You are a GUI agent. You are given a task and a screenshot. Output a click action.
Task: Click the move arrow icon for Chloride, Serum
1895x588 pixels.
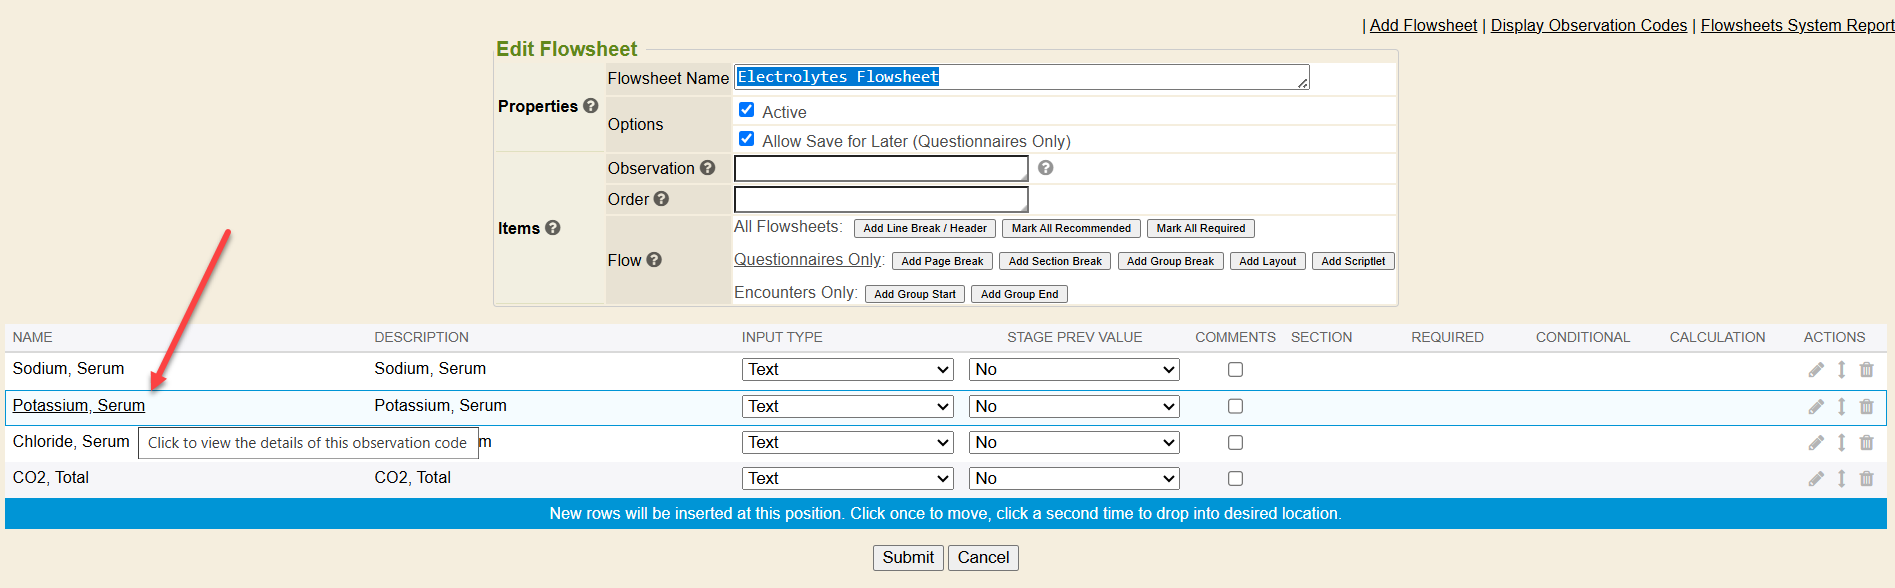(1841, 443)
